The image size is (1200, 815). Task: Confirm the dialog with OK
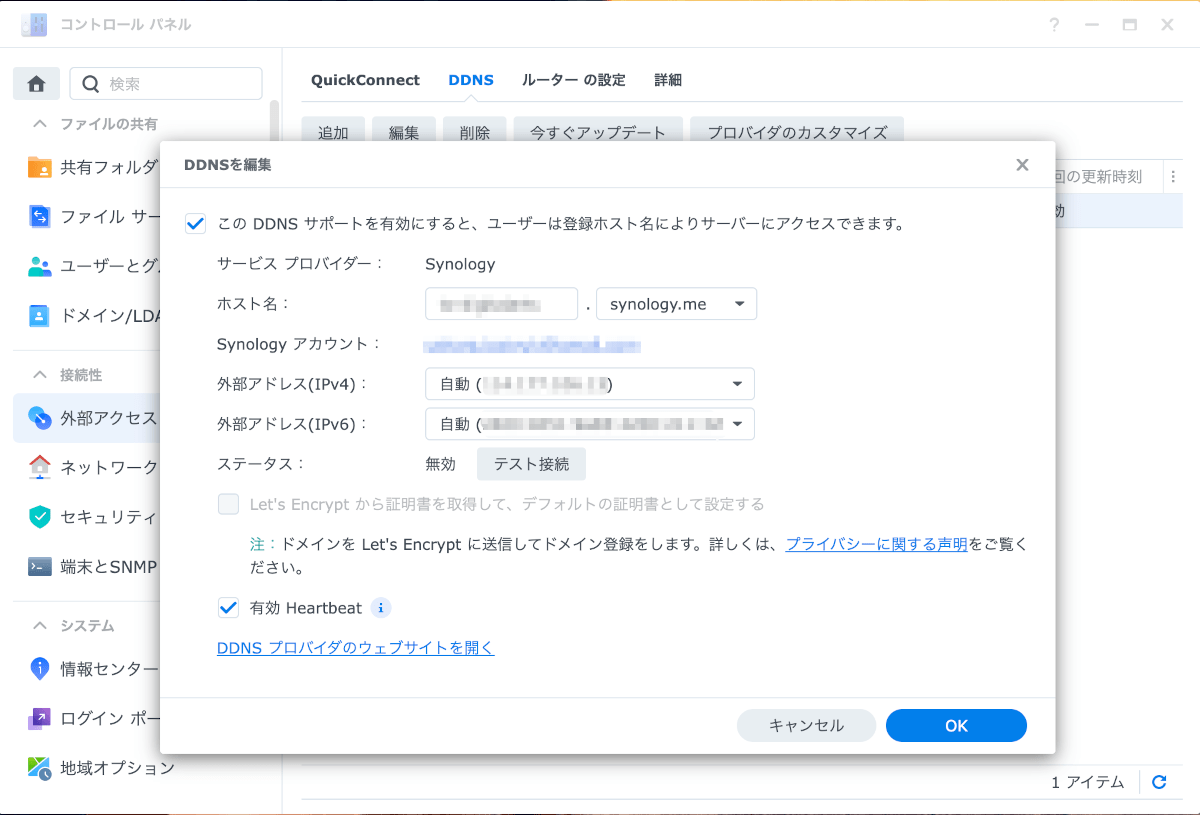click(x=956, y=726)
